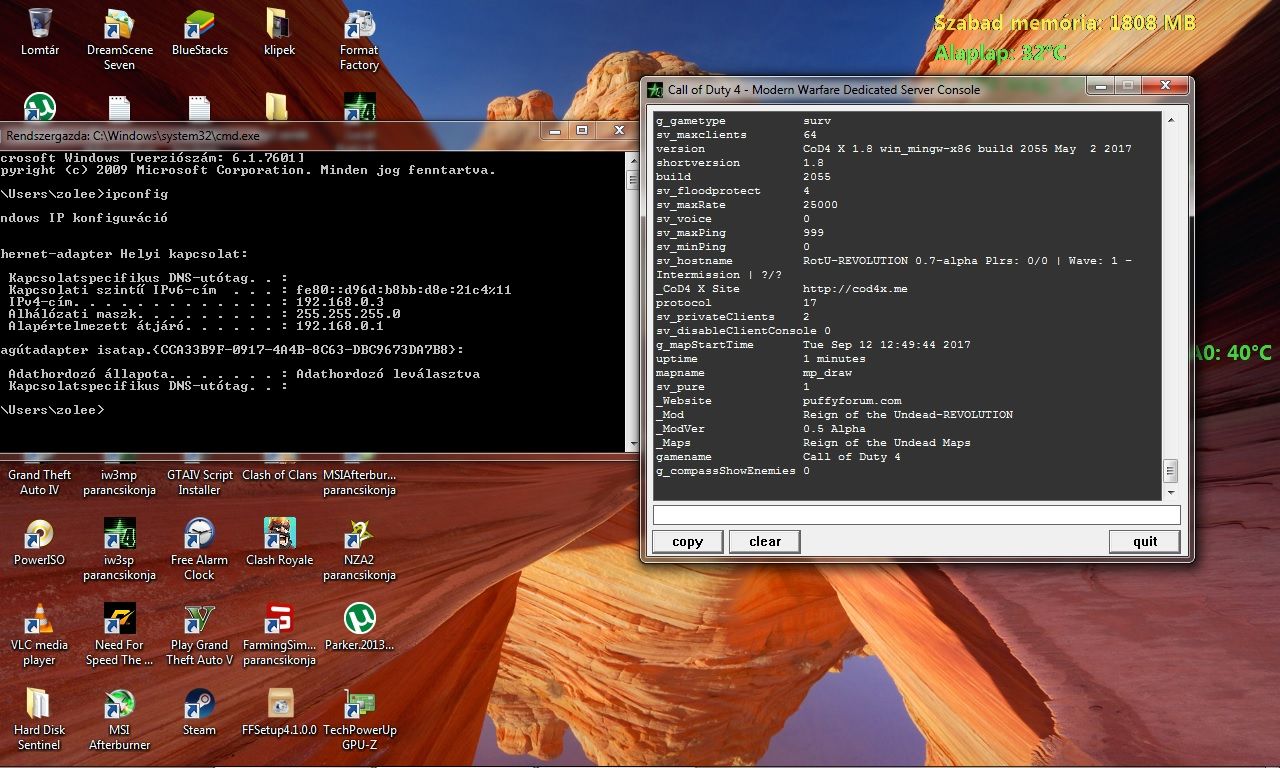
Task: Click the puffyforum.com website value
Action: (852, 401)
